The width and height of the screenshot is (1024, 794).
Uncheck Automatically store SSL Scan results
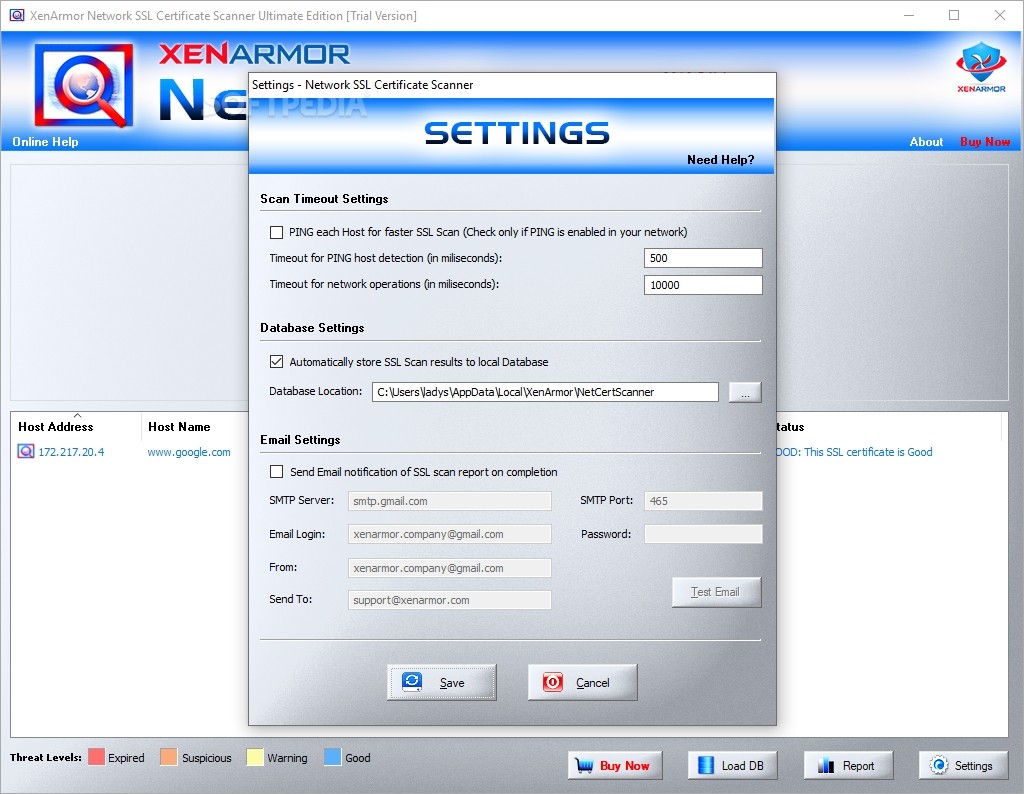pos(276,361)
